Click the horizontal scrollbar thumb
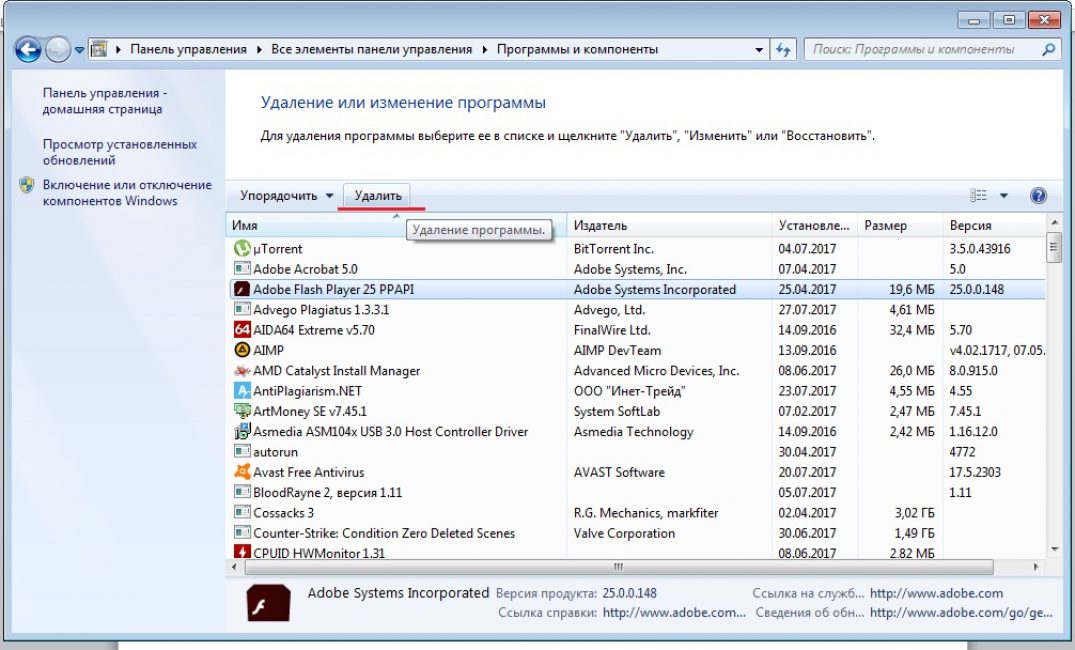 (x=618, y=567)
